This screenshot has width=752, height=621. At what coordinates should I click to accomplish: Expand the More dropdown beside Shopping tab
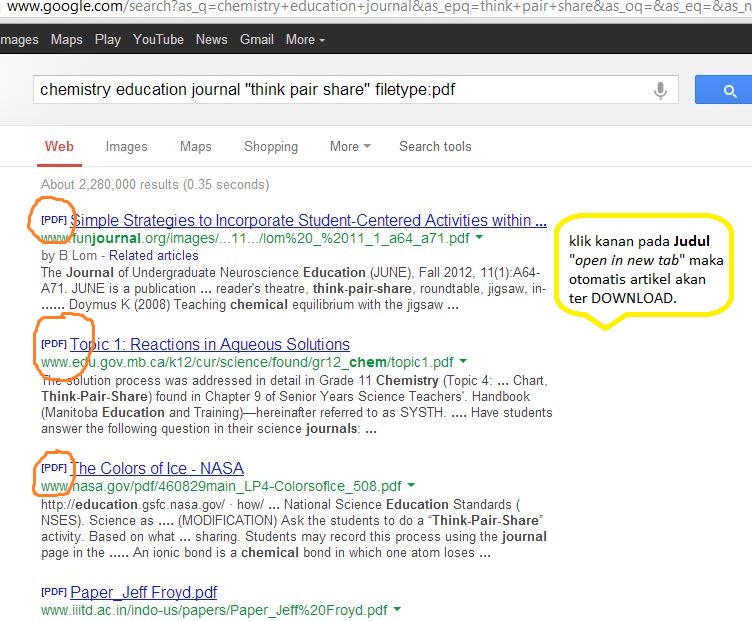coord(350,146)
